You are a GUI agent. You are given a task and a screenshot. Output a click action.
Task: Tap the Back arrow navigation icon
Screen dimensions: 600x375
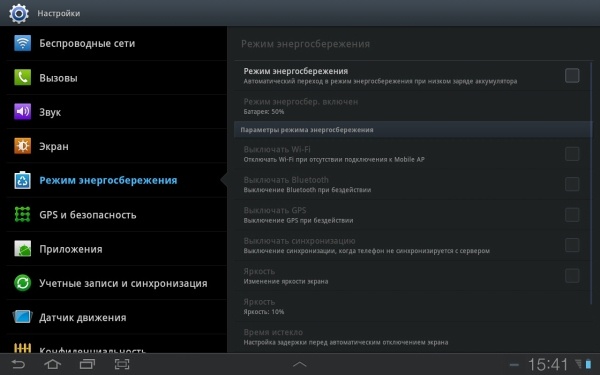(x=18, y=364)
